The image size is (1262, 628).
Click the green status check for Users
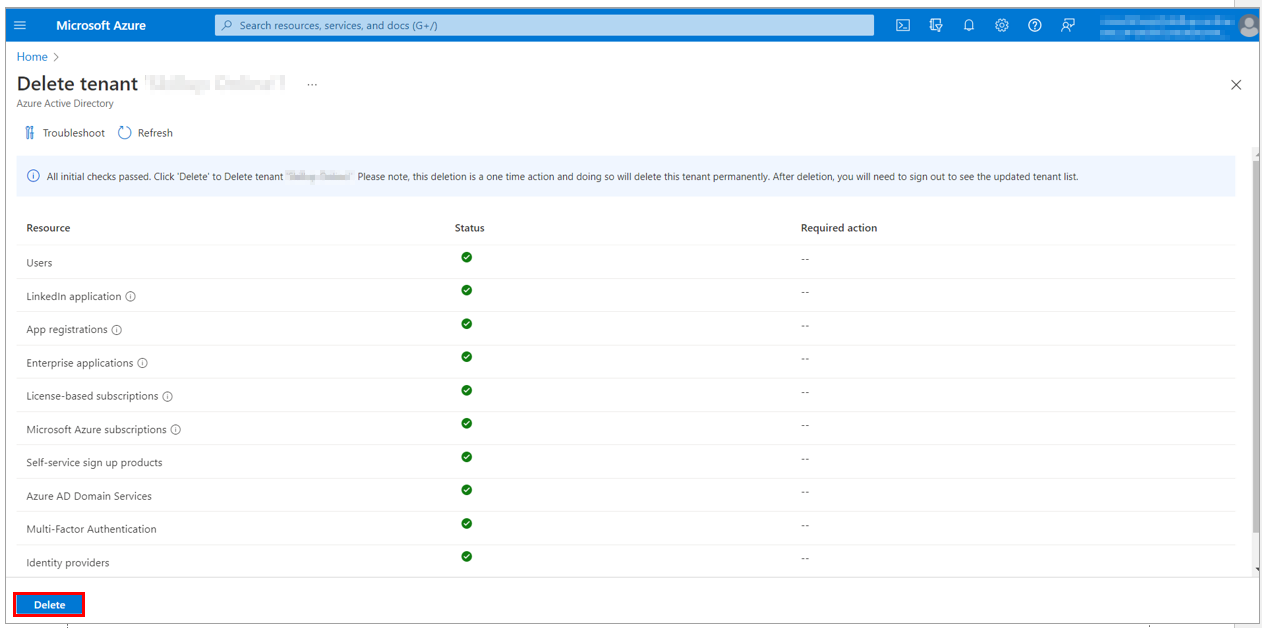467,257
